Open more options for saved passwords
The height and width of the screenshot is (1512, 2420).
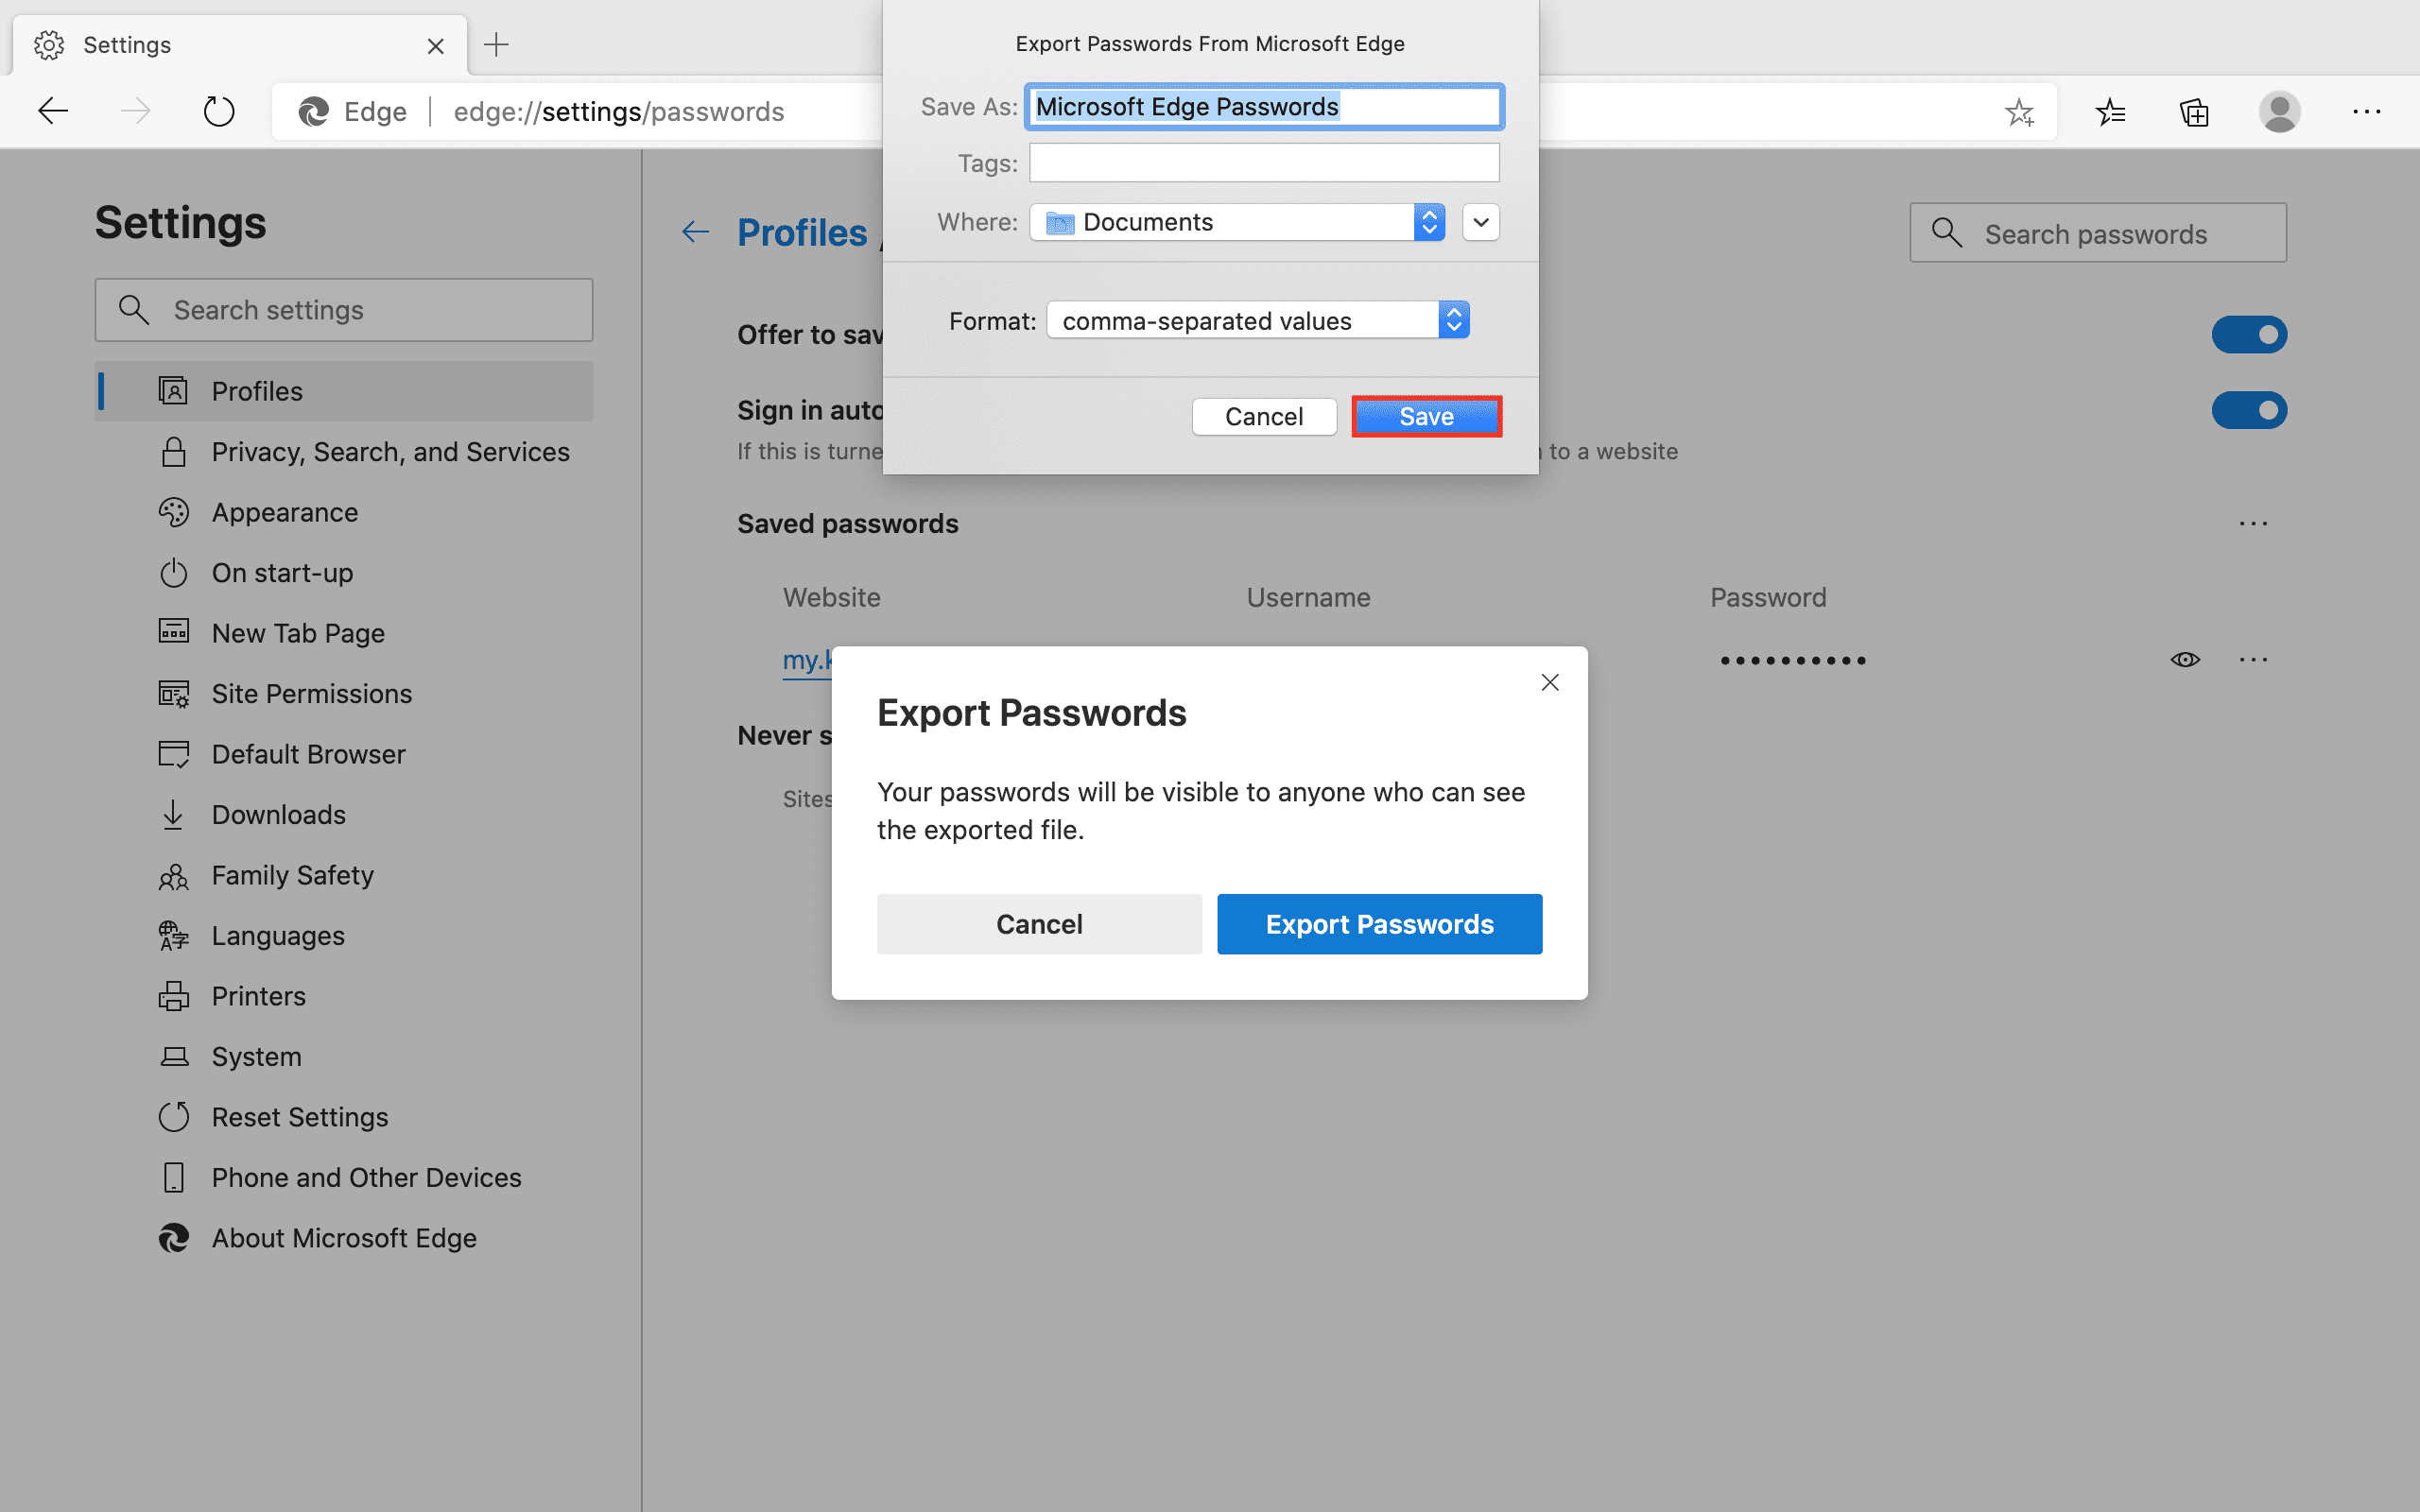click(x=2254, y=523)
